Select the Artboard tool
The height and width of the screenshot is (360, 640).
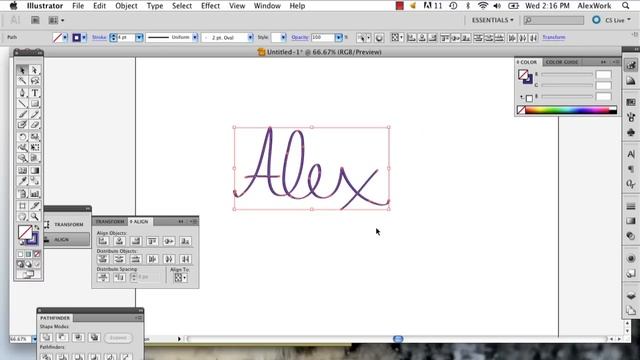[22, 206]
